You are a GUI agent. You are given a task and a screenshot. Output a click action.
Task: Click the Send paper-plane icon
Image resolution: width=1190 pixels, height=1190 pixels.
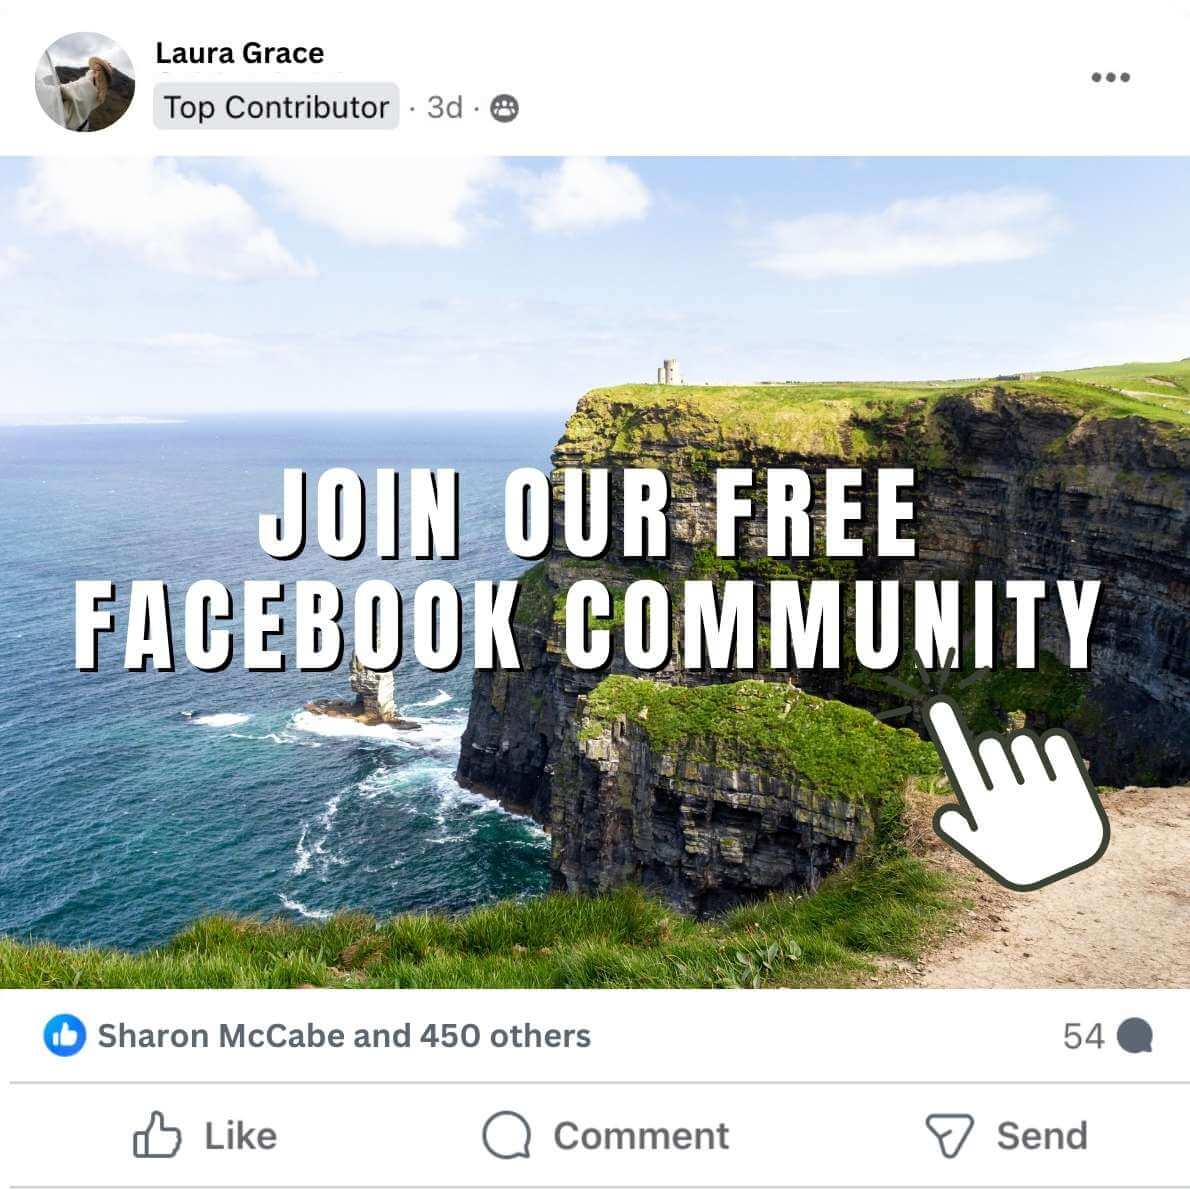[949, 1135]
